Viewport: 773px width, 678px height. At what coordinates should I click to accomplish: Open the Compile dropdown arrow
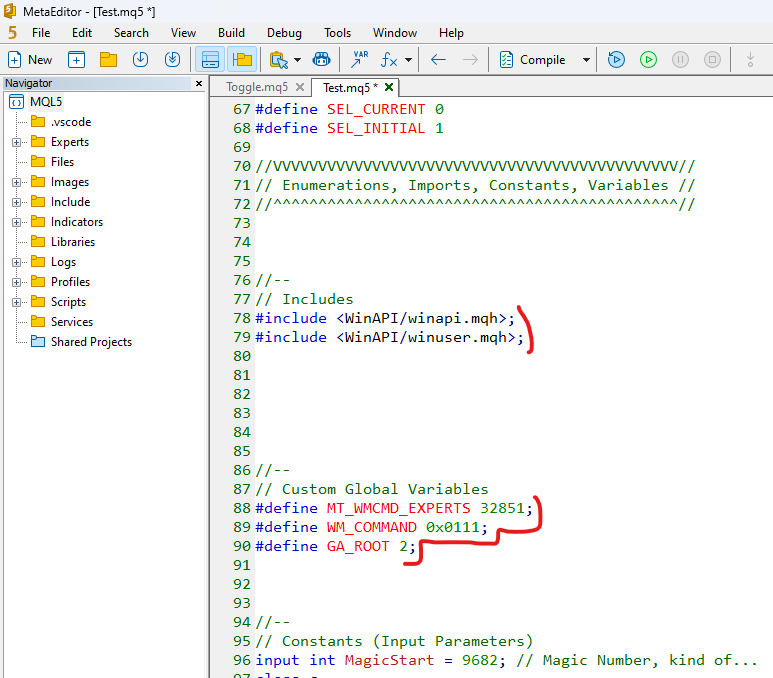(586, 60)
